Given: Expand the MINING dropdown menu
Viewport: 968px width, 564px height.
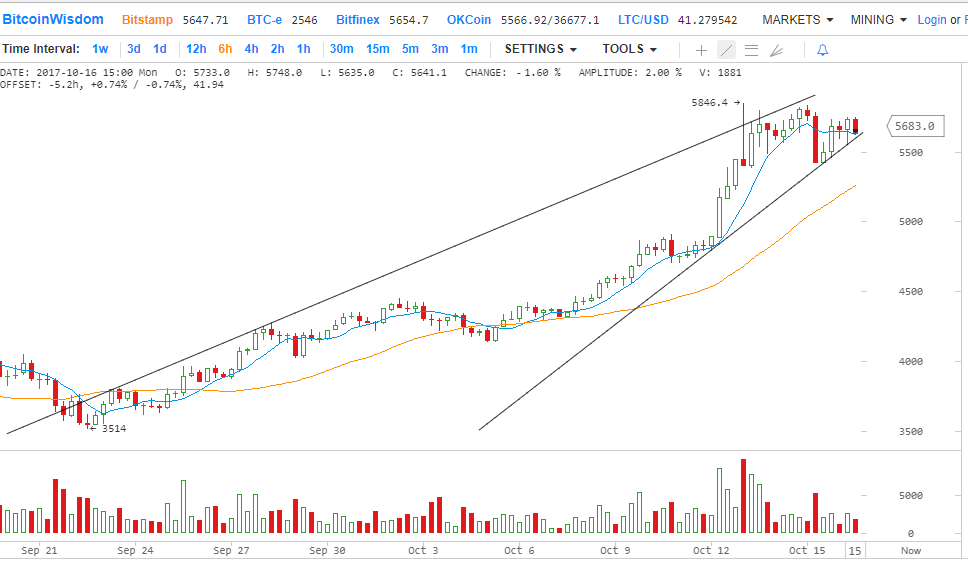Looking at the screenshot, I should pos(879,20).
